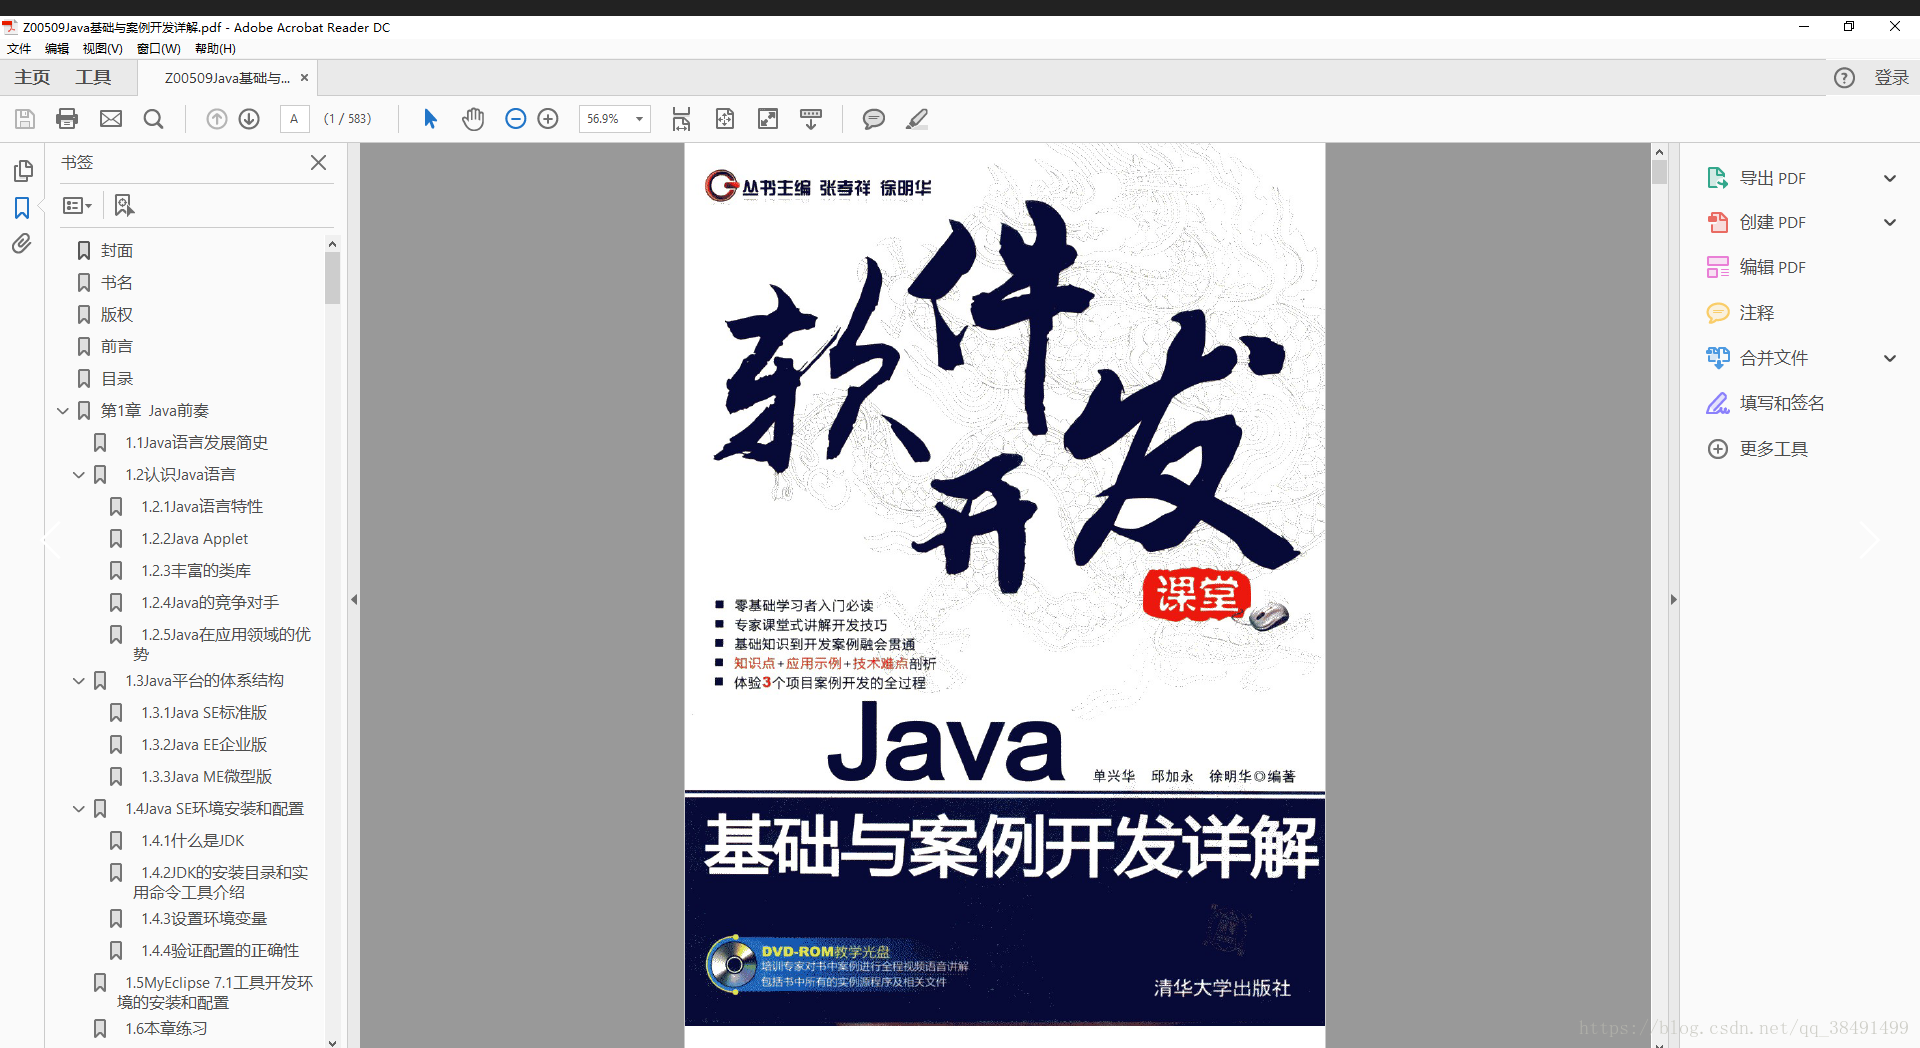Open bookmark options menu
The height and width of the screenshot is (1048, 1920).
click(77, 205)
